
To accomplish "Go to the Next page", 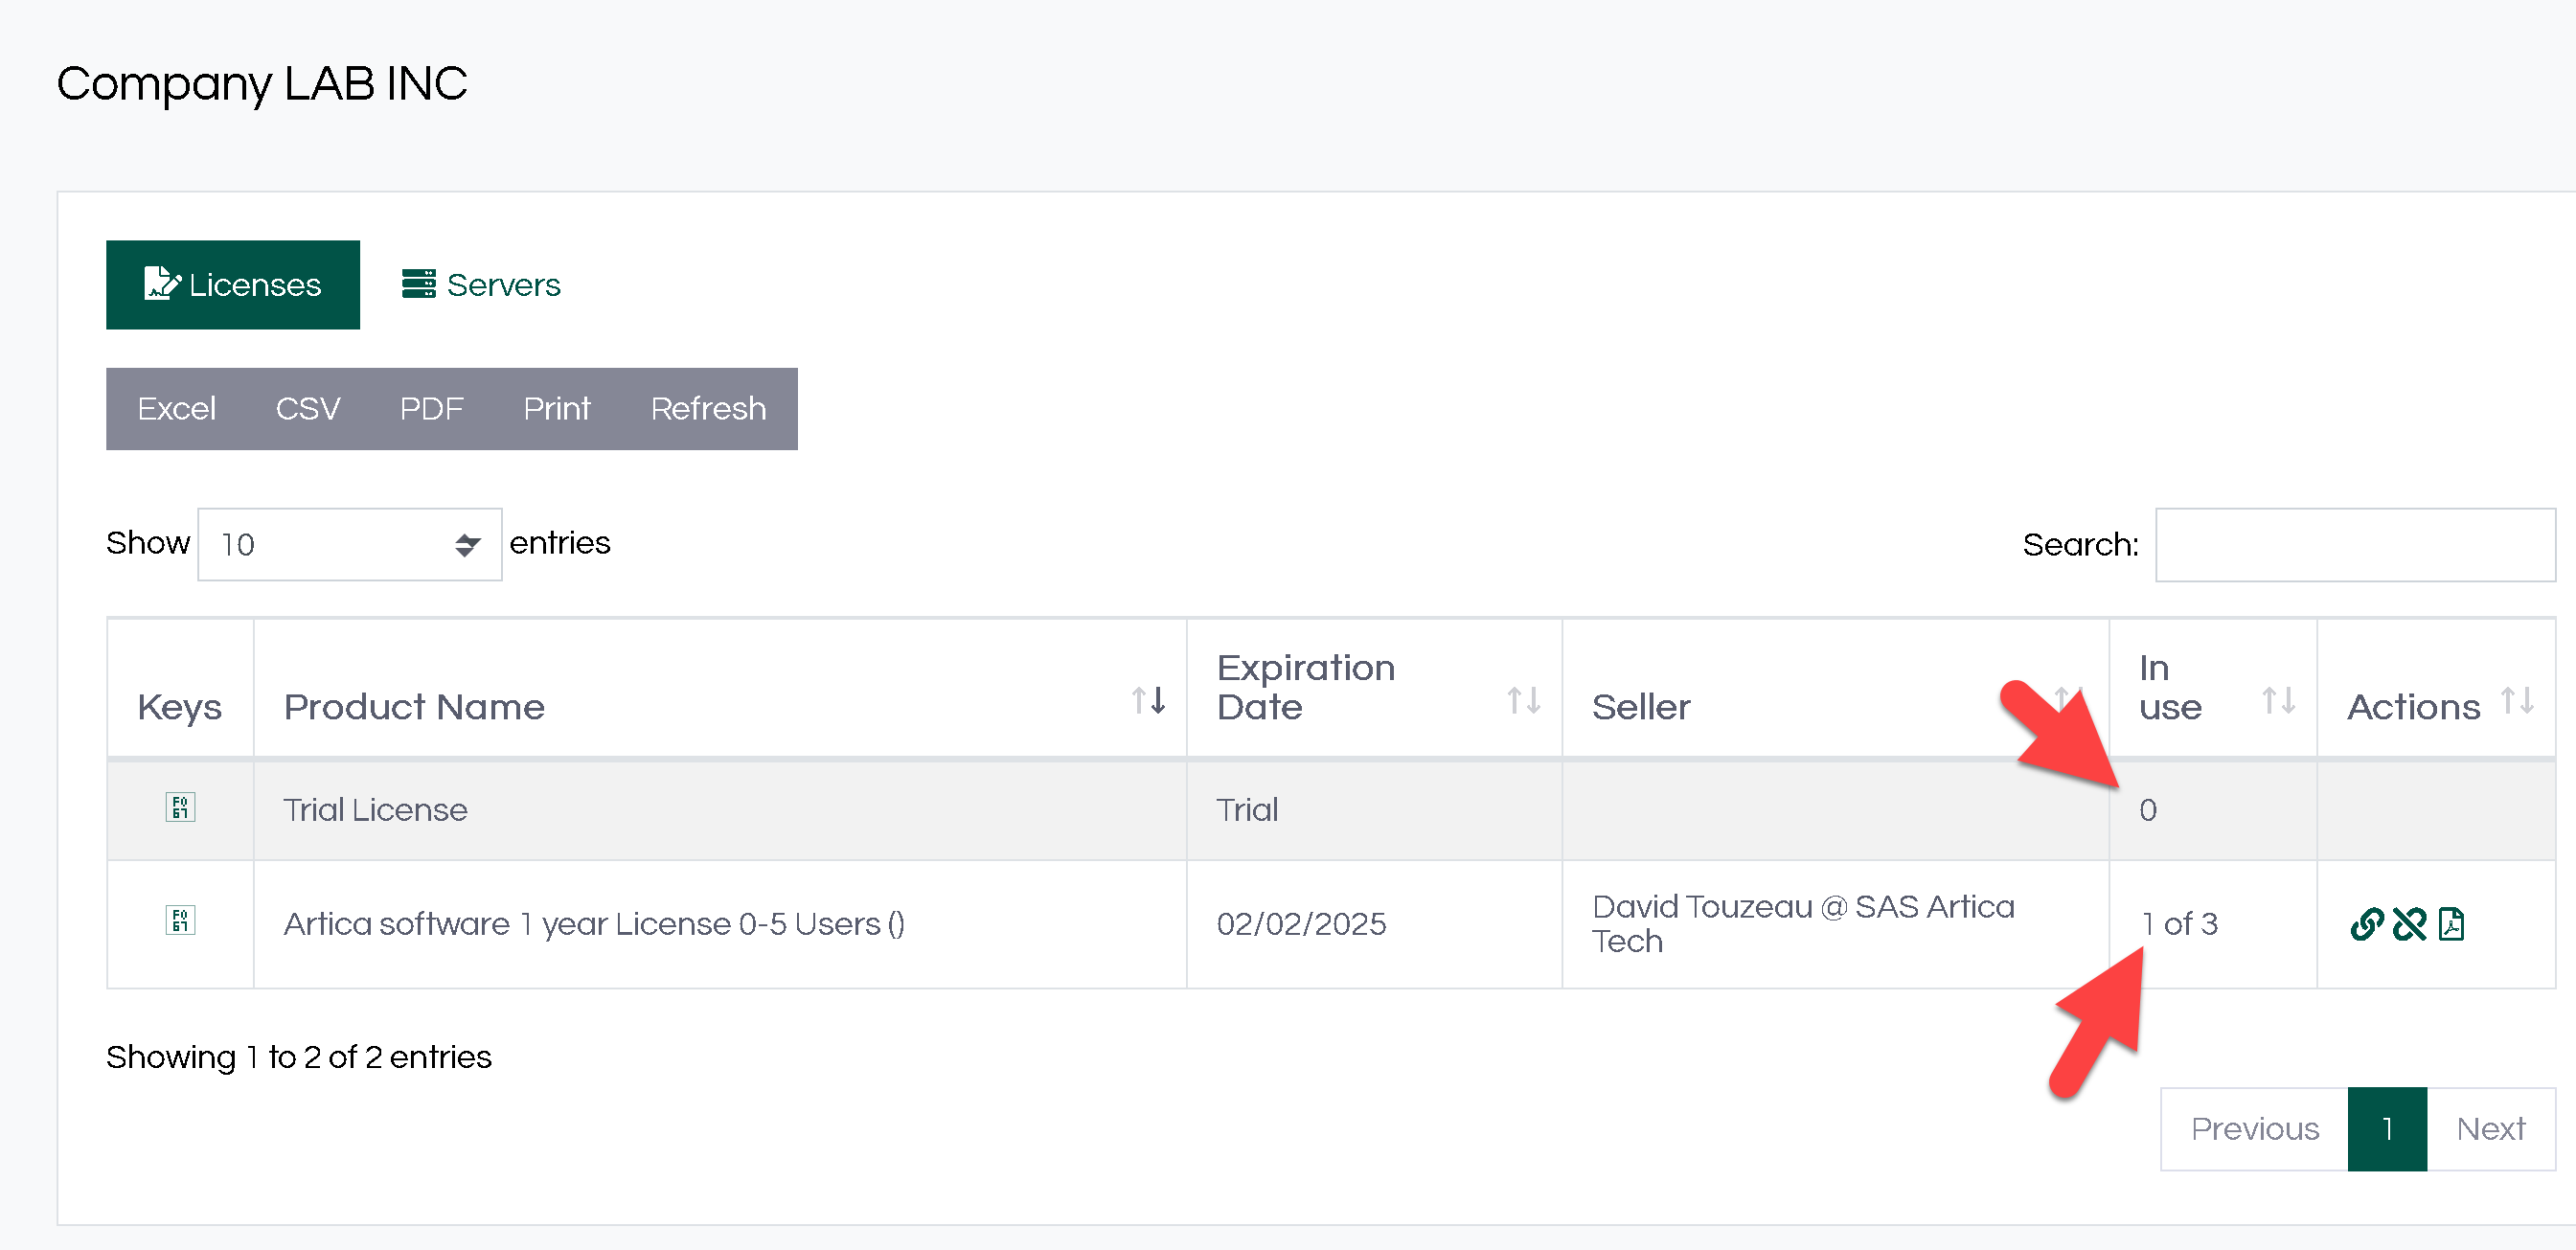I will tap(2490, 1128).
